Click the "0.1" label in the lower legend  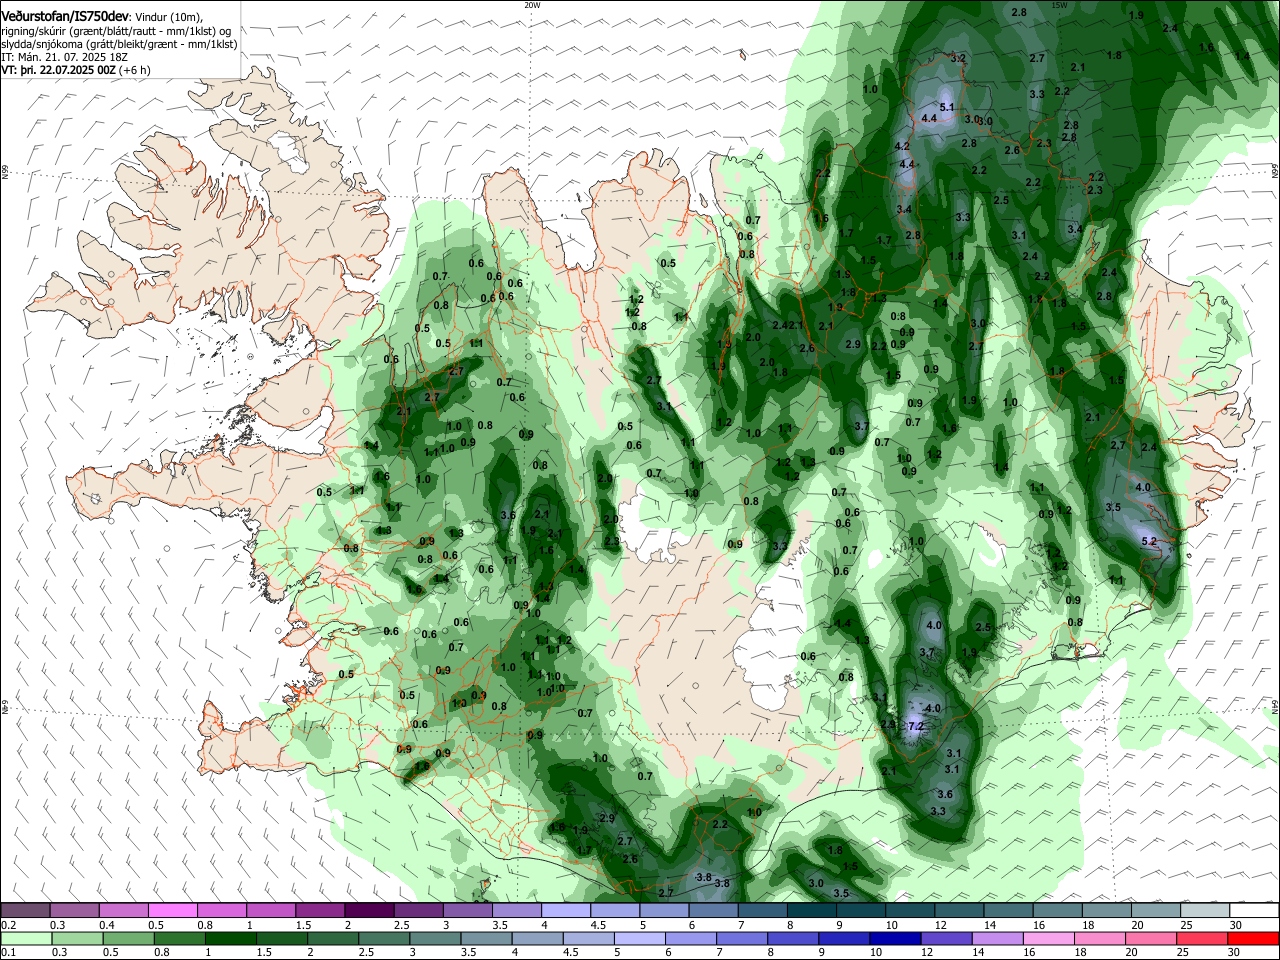click(x=7, y=952)
